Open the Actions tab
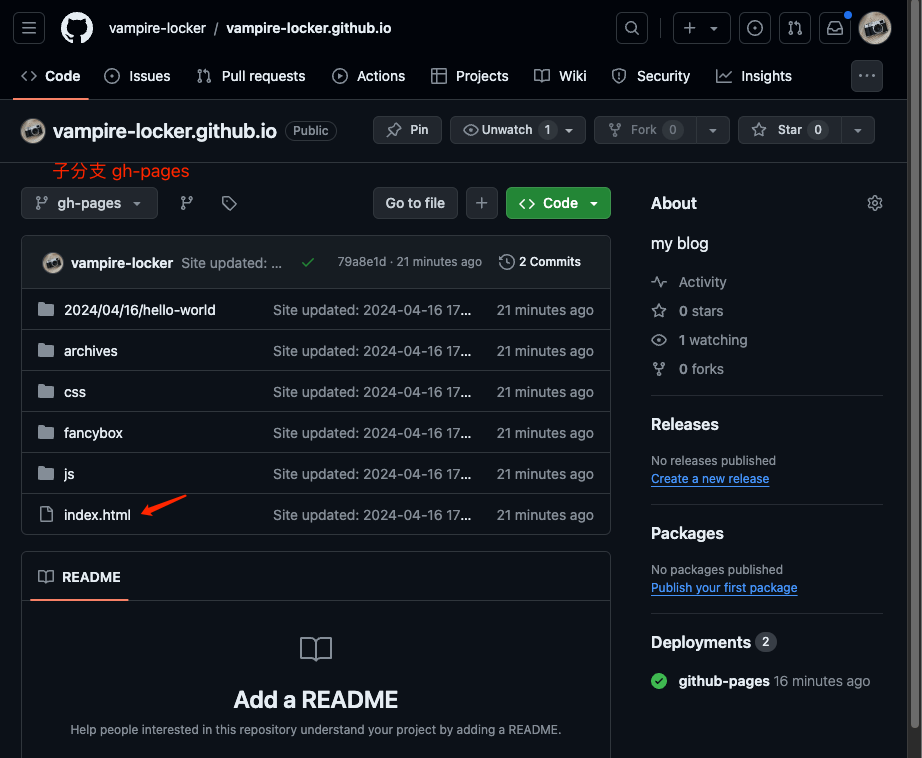 pyautogui.click(x=369, y=76)
